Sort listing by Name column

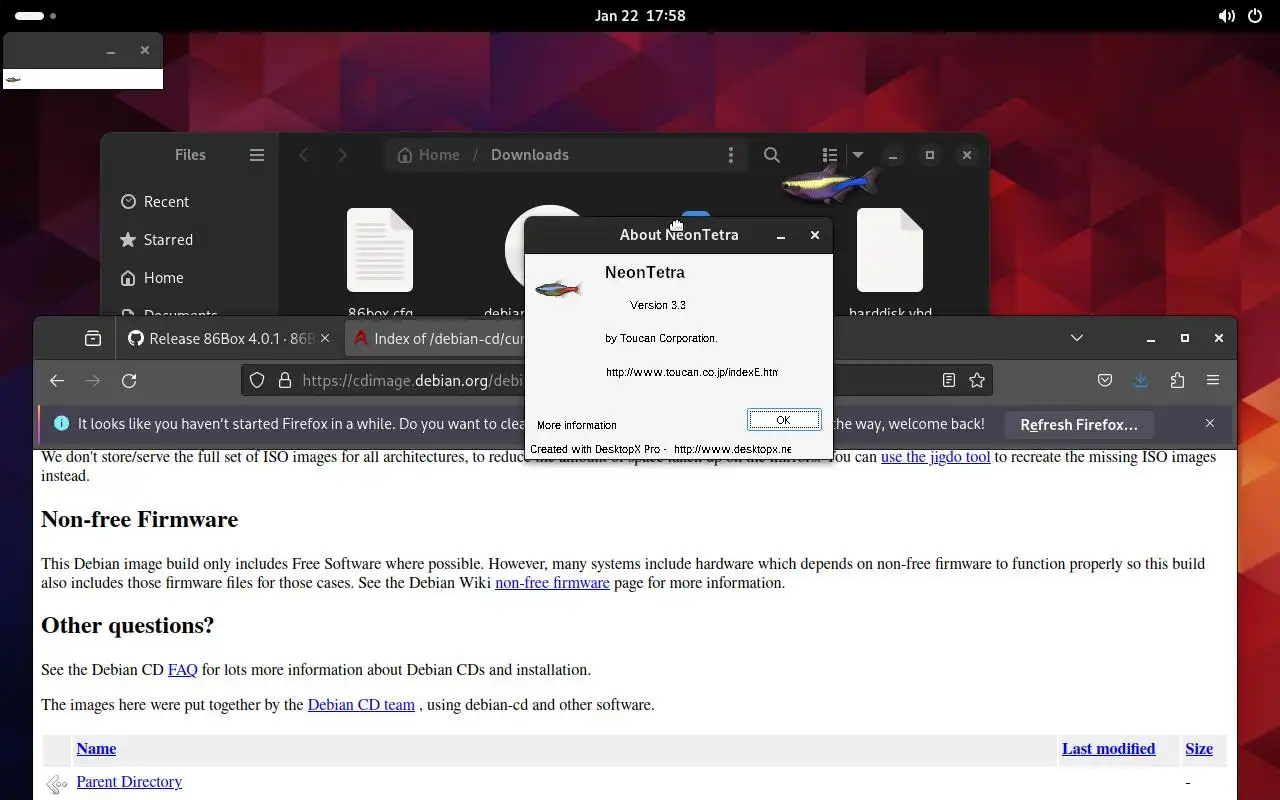click(x=96, y=749)
